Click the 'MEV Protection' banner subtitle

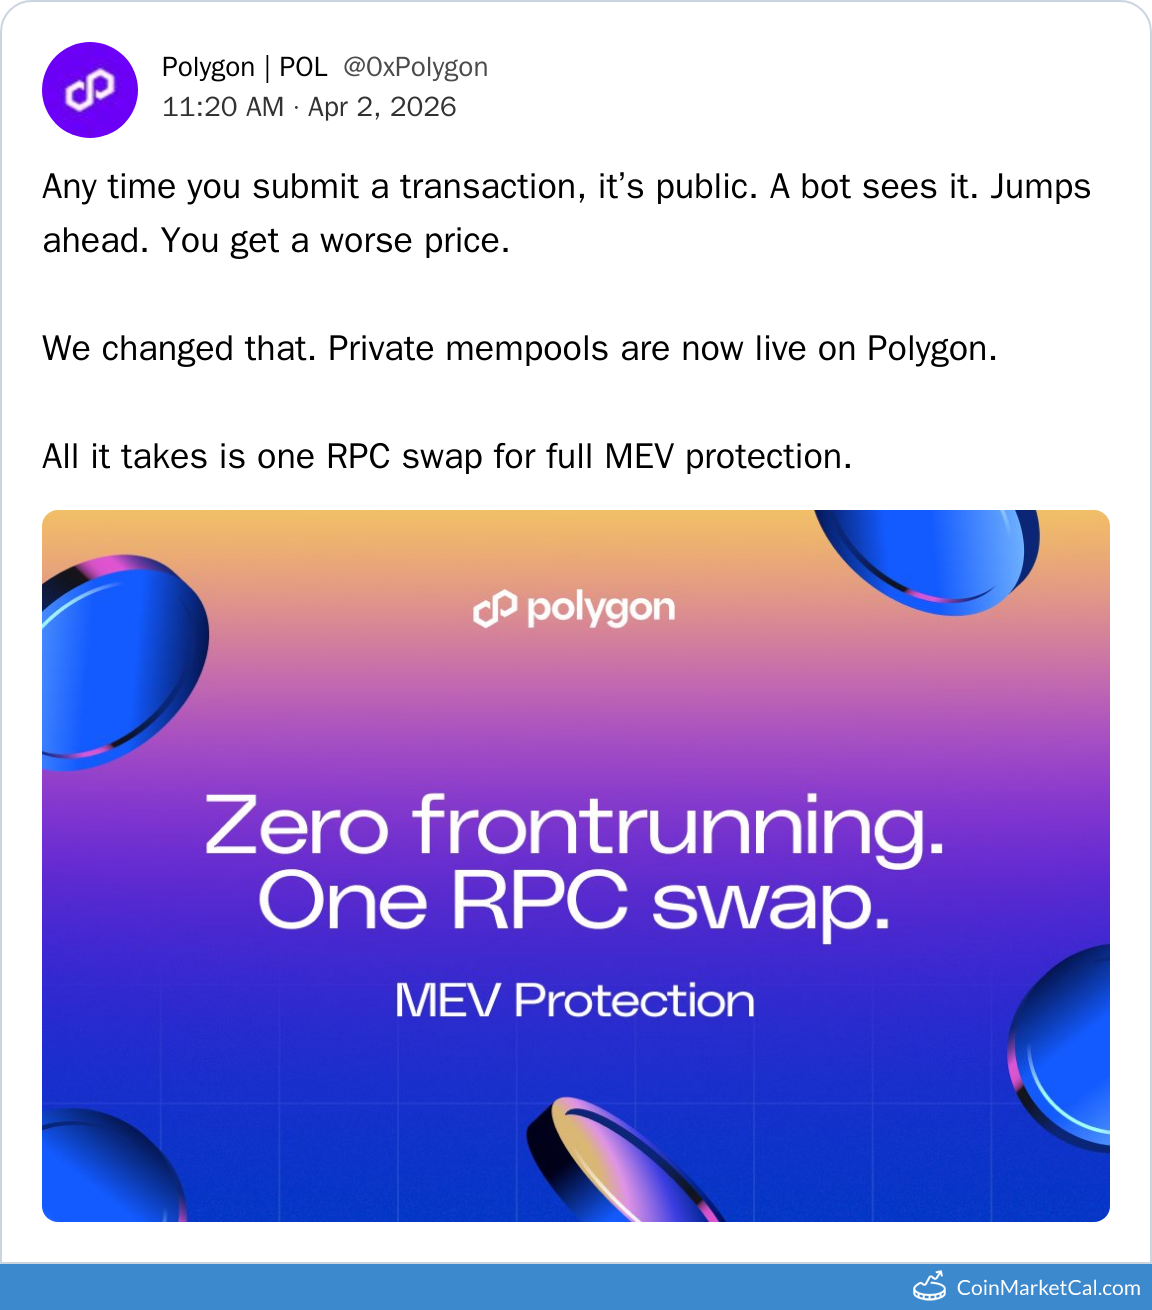[575, 1000]
